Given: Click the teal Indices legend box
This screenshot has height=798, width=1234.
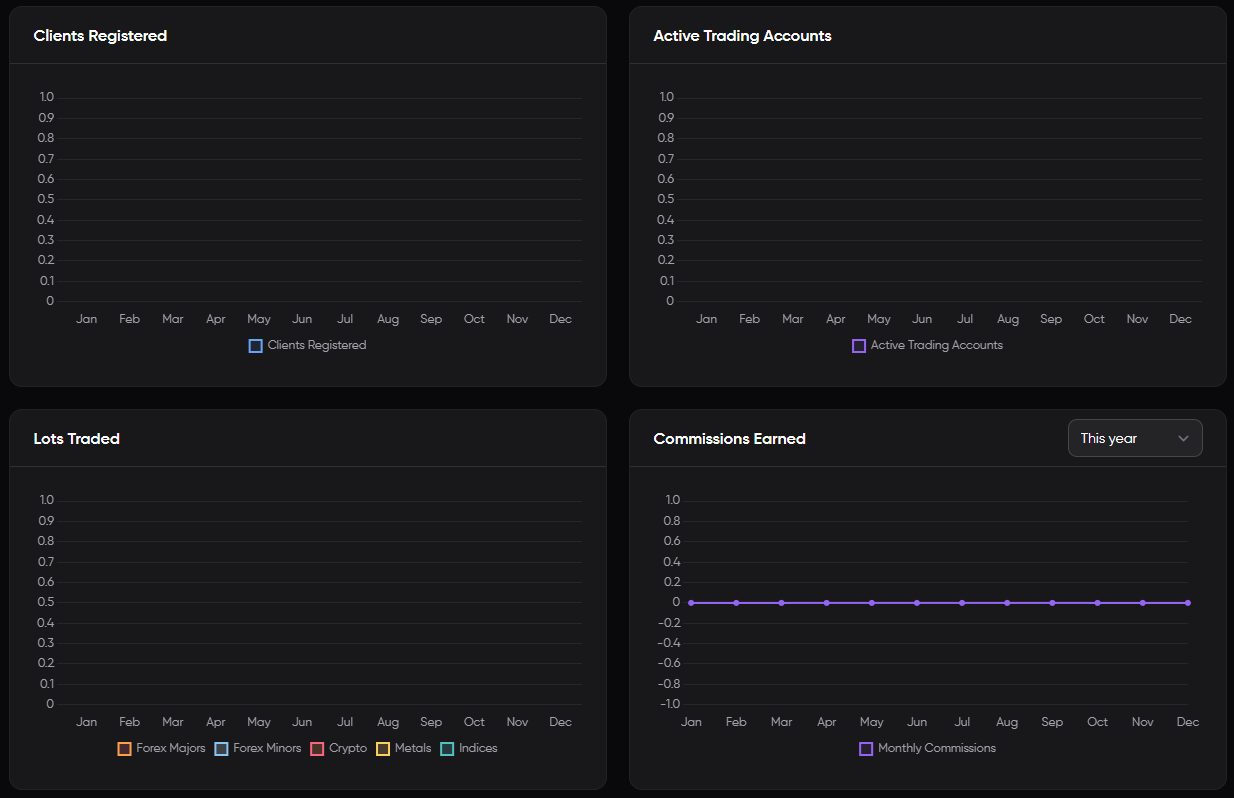Looking at the screenshot, I should [447, 749].
